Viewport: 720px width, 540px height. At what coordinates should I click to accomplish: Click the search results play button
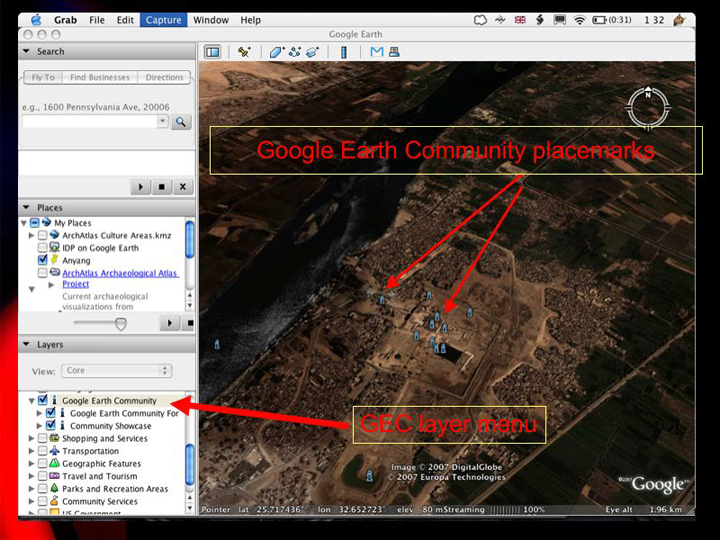click(141, 187)
